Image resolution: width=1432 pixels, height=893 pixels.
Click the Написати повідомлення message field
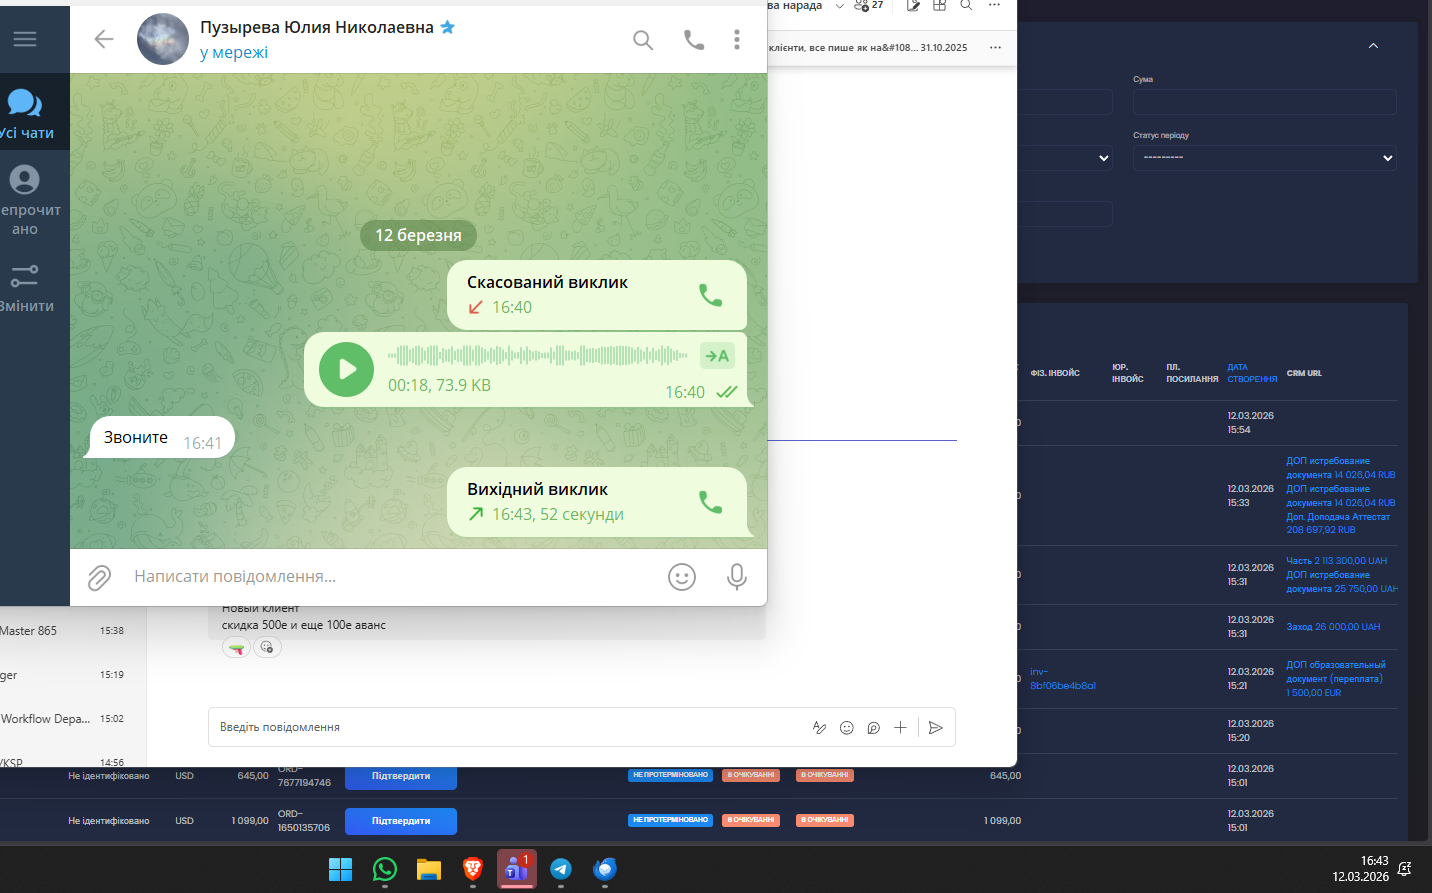point(390,577)
